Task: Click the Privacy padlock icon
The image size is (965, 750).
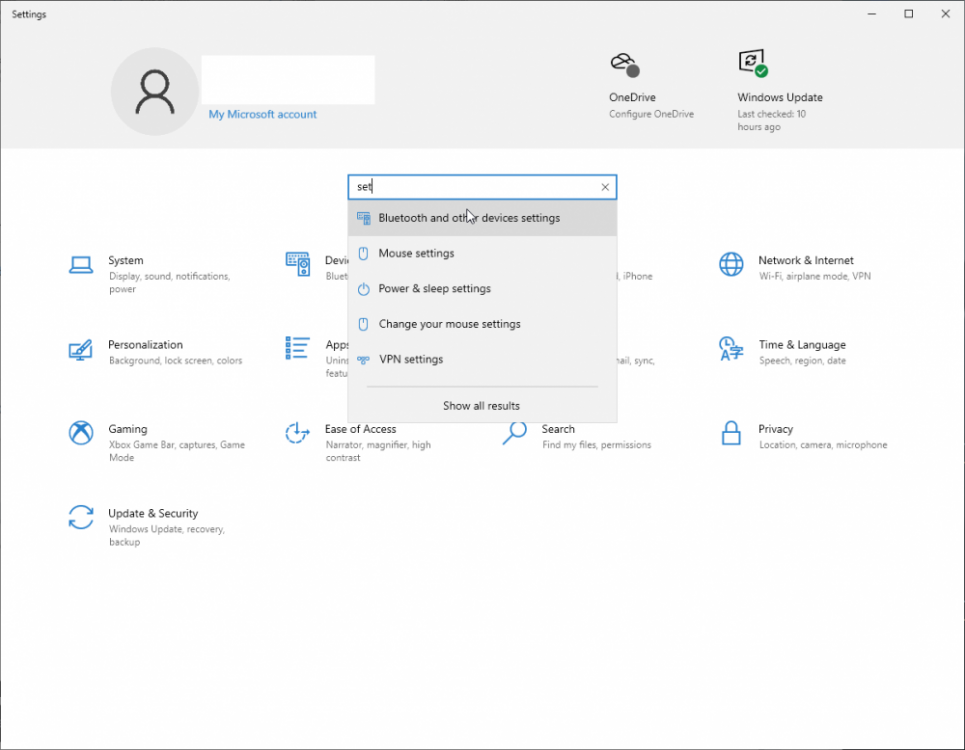Action: (731, 433)
